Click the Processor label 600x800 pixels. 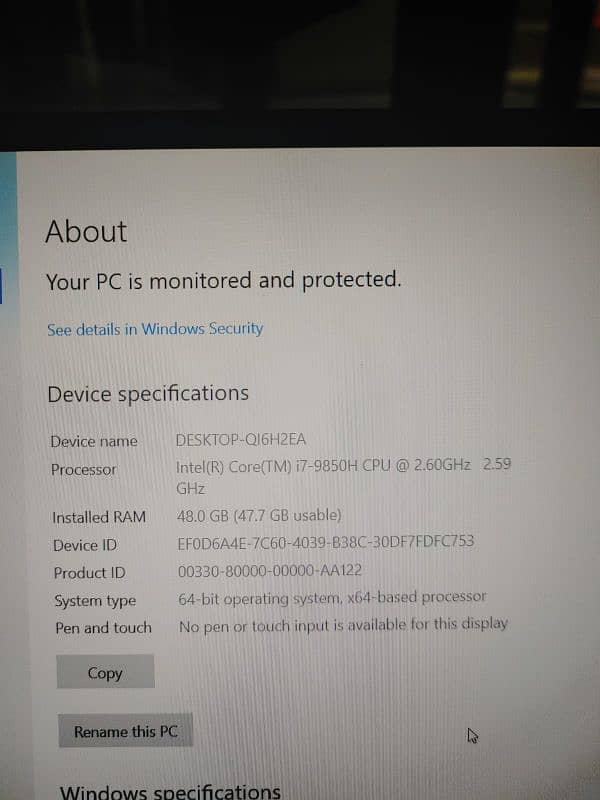coord(84,469)
